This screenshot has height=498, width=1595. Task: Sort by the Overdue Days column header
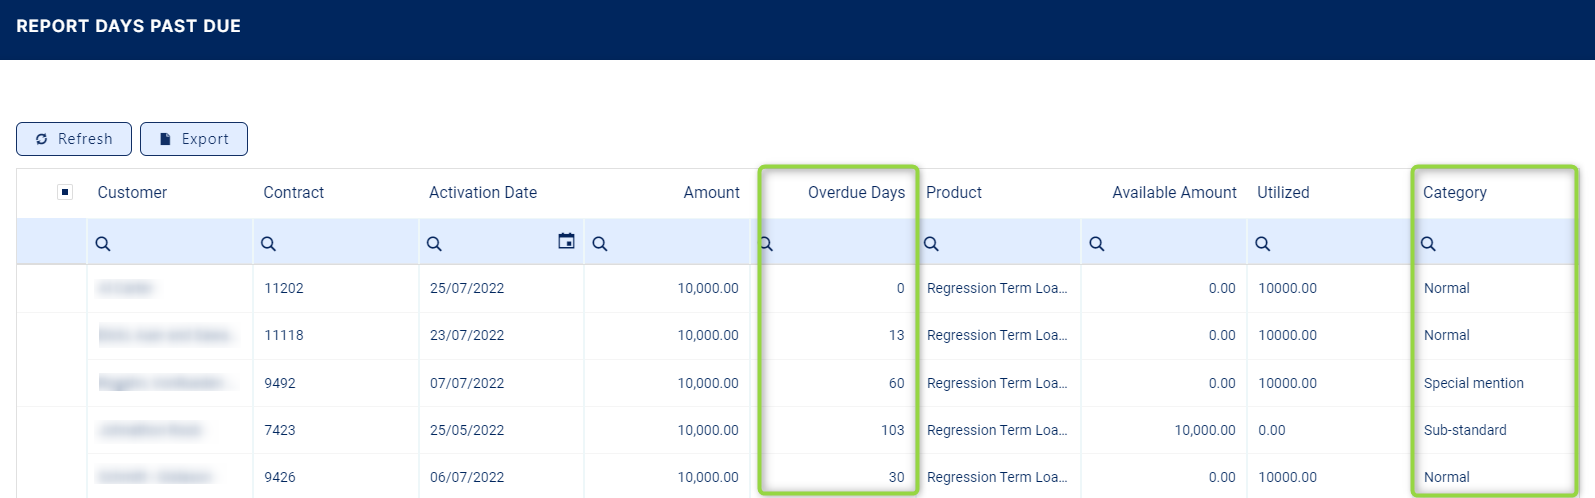pyautogui.click(x=855, y=192)
